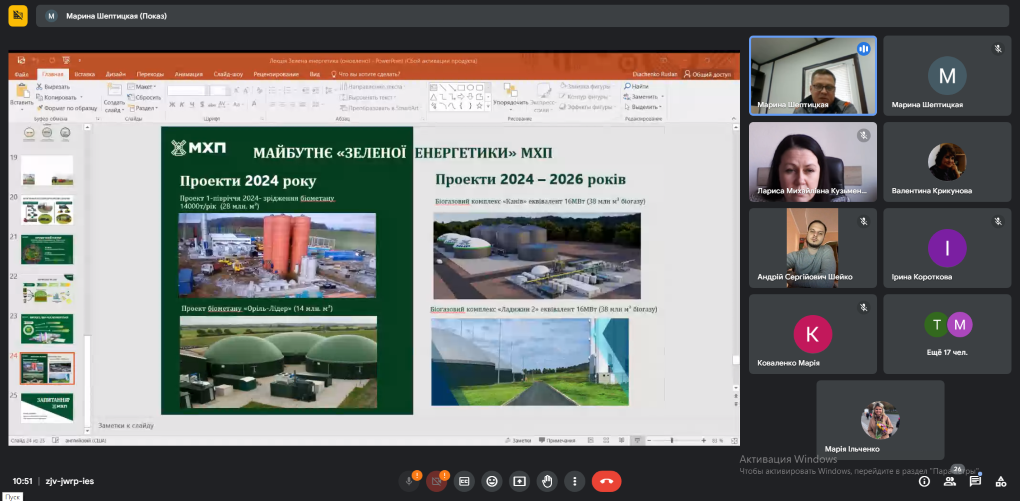Open the in-call chat panel
Image resolution: width=1020 pixels, height=501 pixels.
[975, 481]
